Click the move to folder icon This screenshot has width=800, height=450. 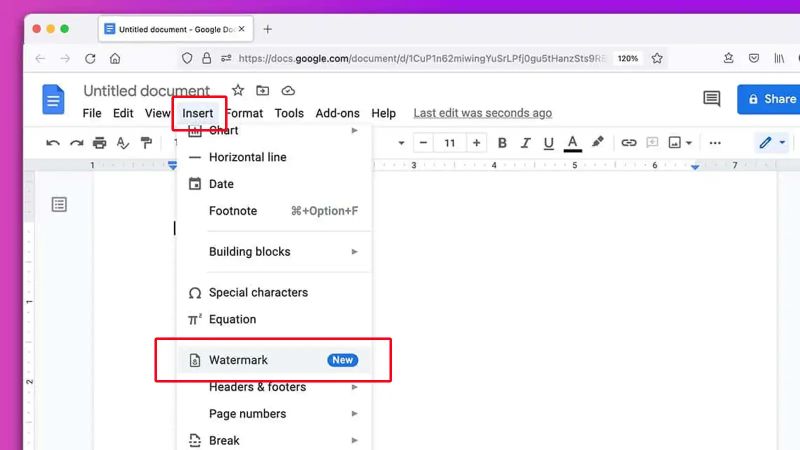(262, 91)
